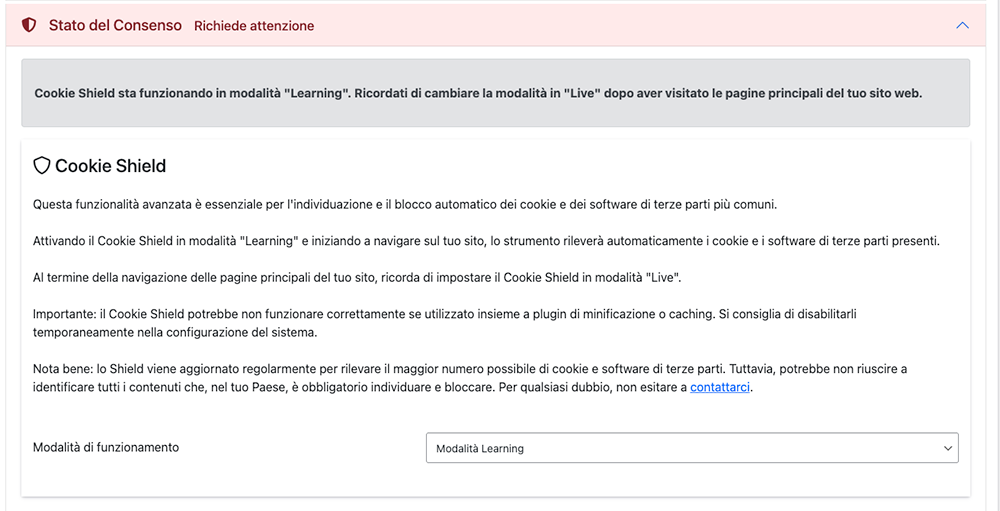
Task: Click the paragraph starting with Attivando il Cookie Shield
Action: pyautogui.click(x=485, y=241)
